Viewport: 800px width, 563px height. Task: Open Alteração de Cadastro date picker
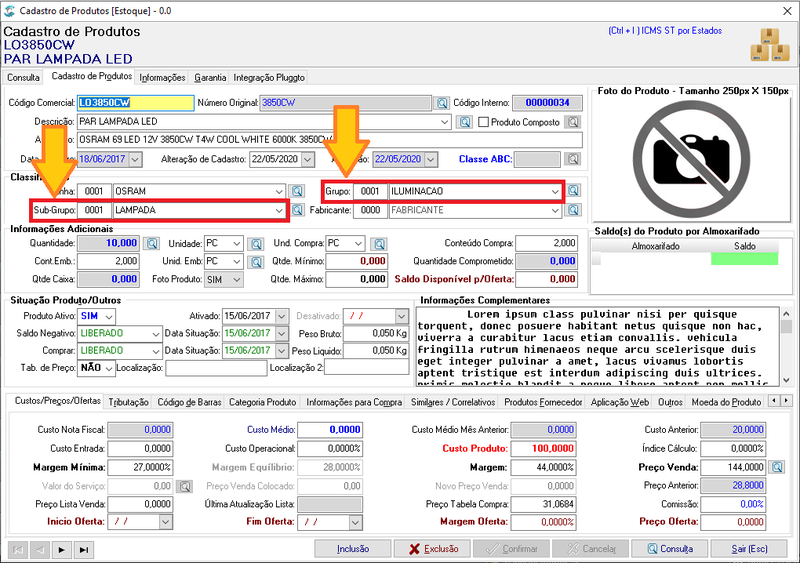click(x=308, y=159)
